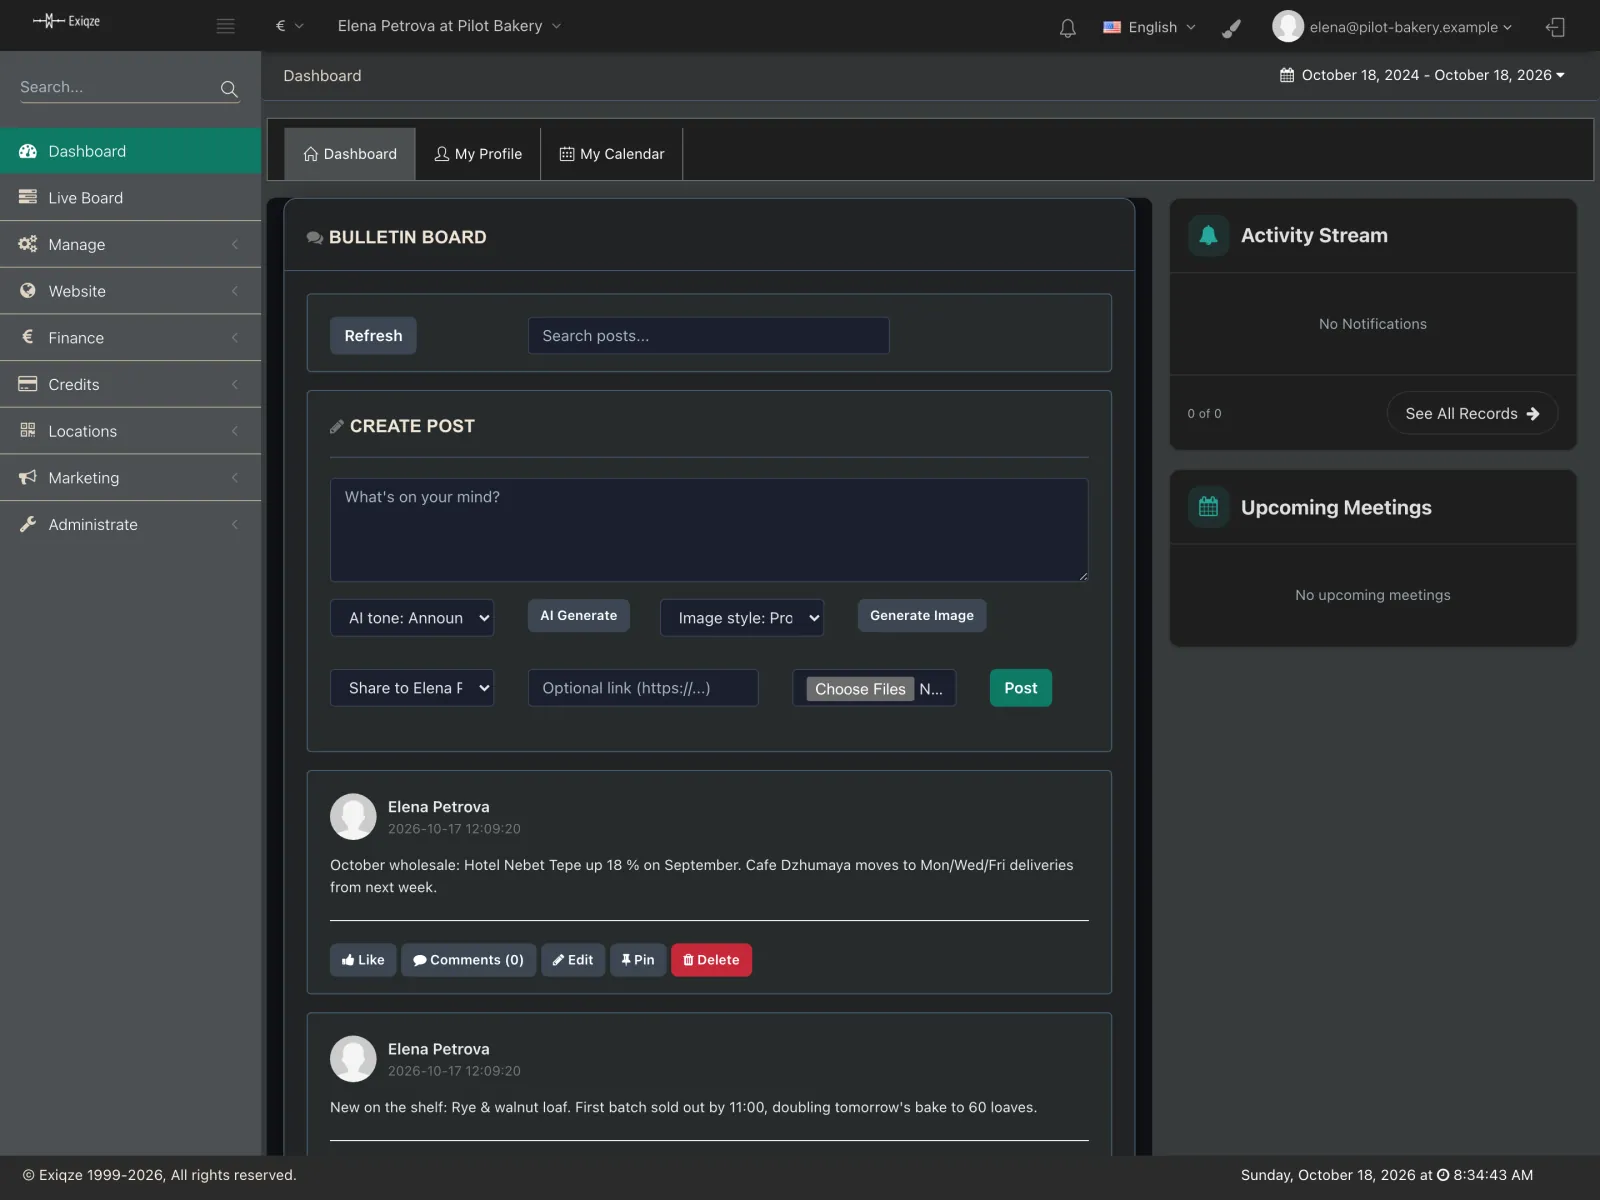Open the AI tone dropdown
The height and width of the screenshot is (1200, 1600).
click(412, 618)
